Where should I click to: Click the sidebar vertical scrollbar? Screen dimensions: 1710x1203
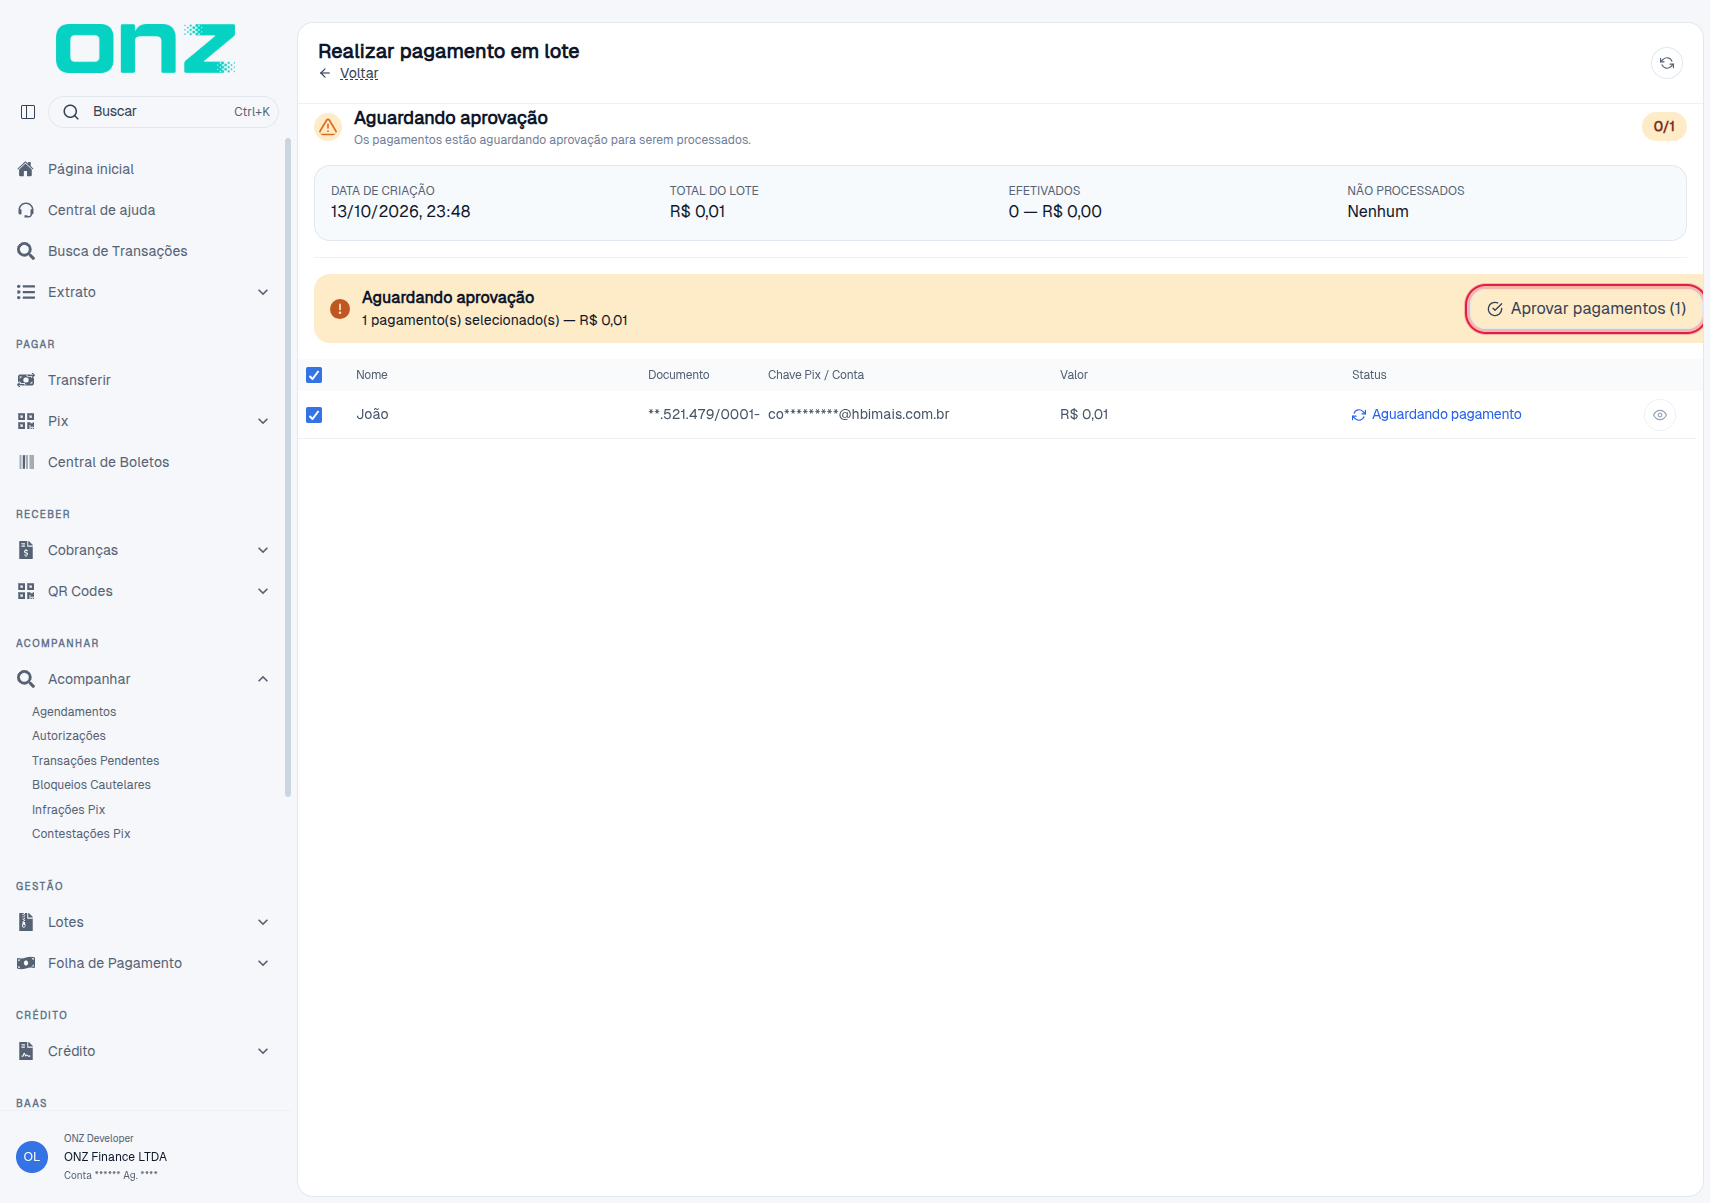288,468
